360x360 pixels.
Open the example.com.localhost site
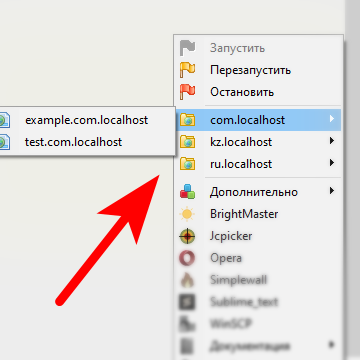tap(86, 120)
